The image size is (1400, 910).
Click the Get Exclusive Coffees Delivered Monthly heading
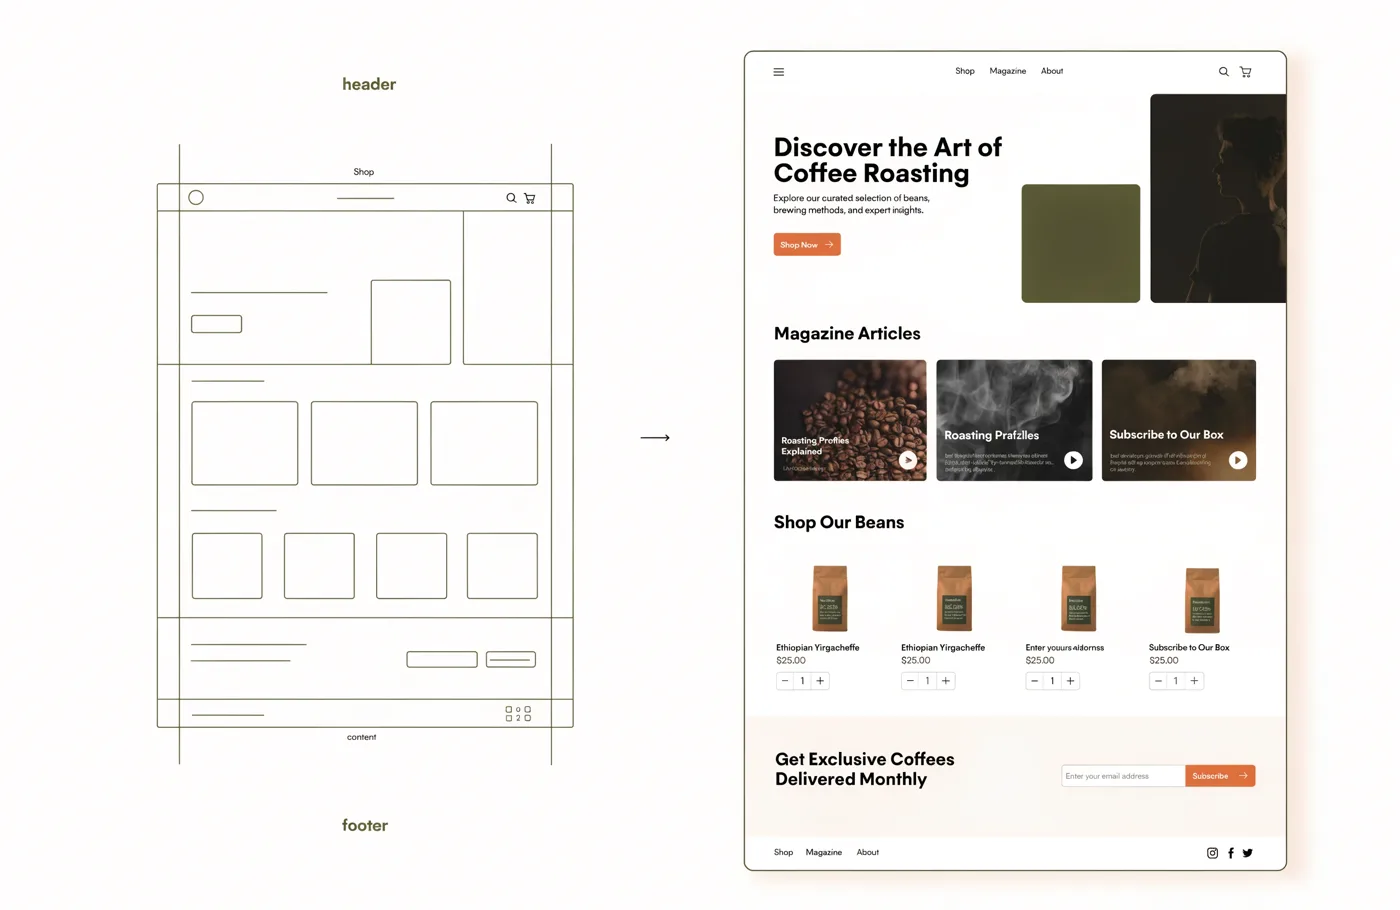pyautogui.click(x=865, y=769)
